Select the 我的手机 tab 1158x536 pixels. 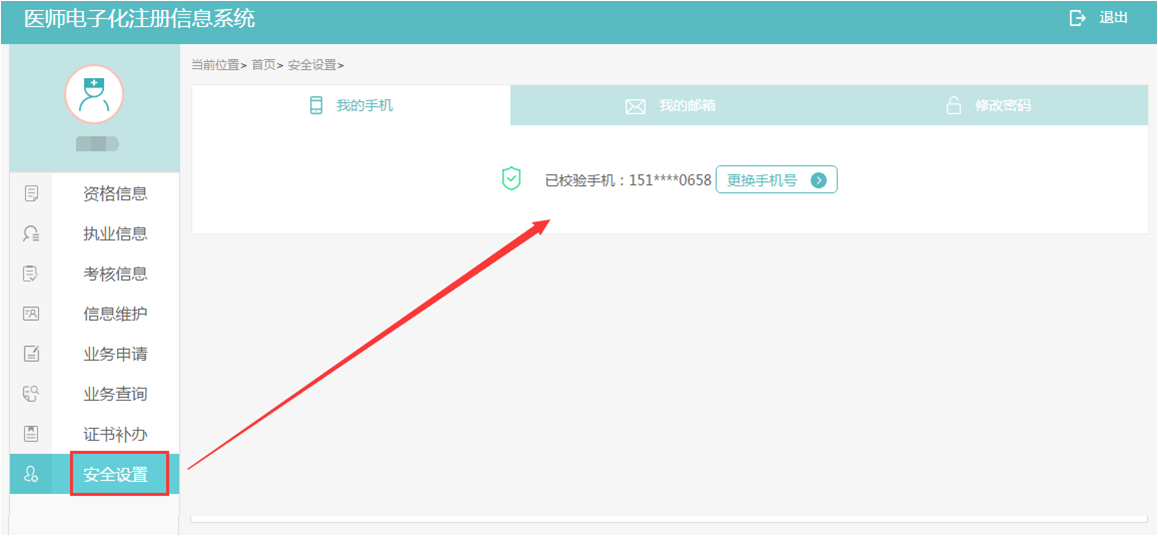(x=351, y=106)
